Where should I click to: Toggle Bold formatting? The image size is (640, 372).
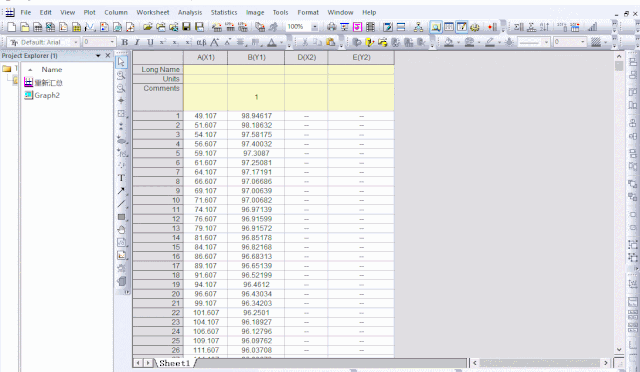coord(125,42)
